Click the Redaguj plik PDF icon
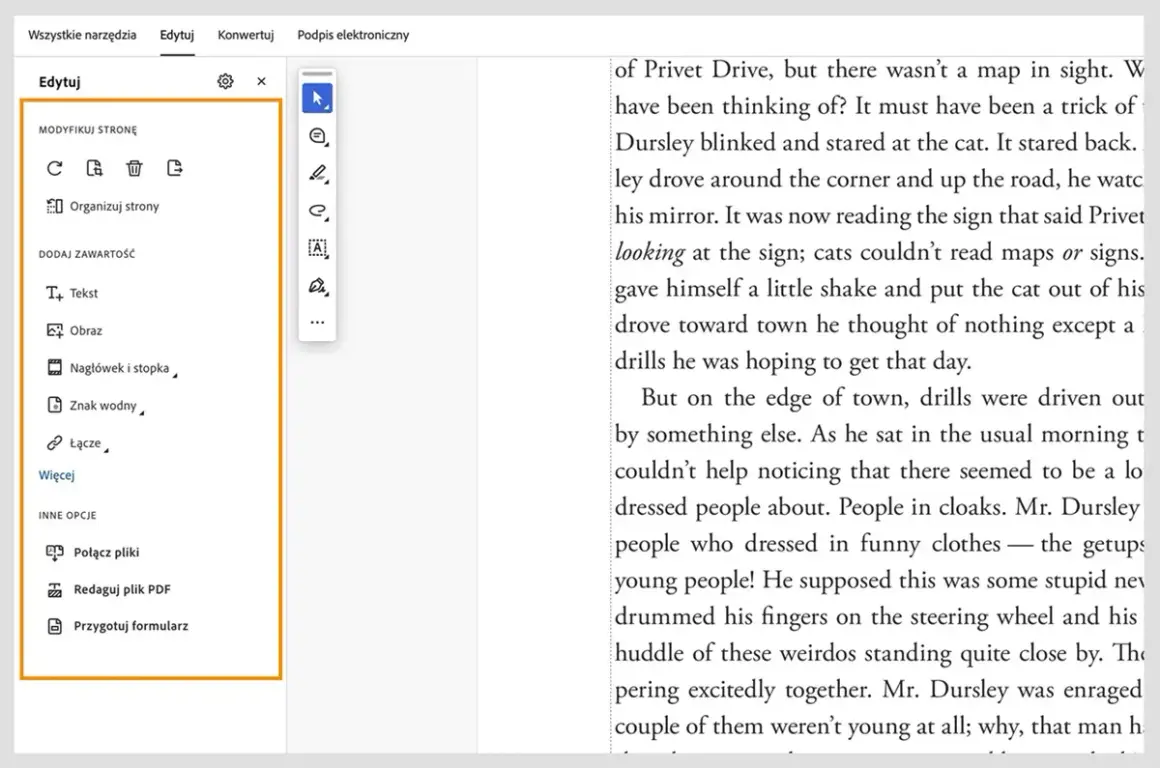Image resolution: width=1160 pixels, height=768 pixels. 55,590
